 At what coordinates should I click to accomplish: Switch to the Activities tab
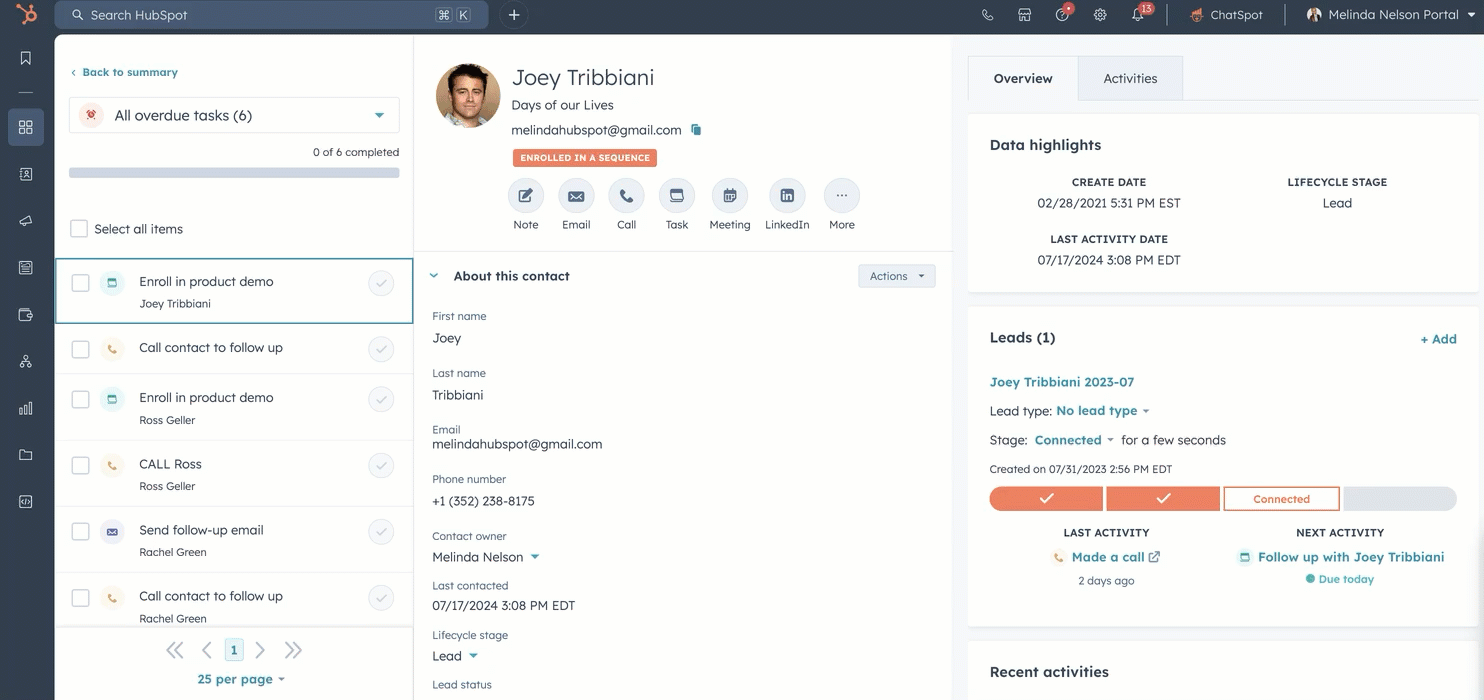tap(1130, 78)
